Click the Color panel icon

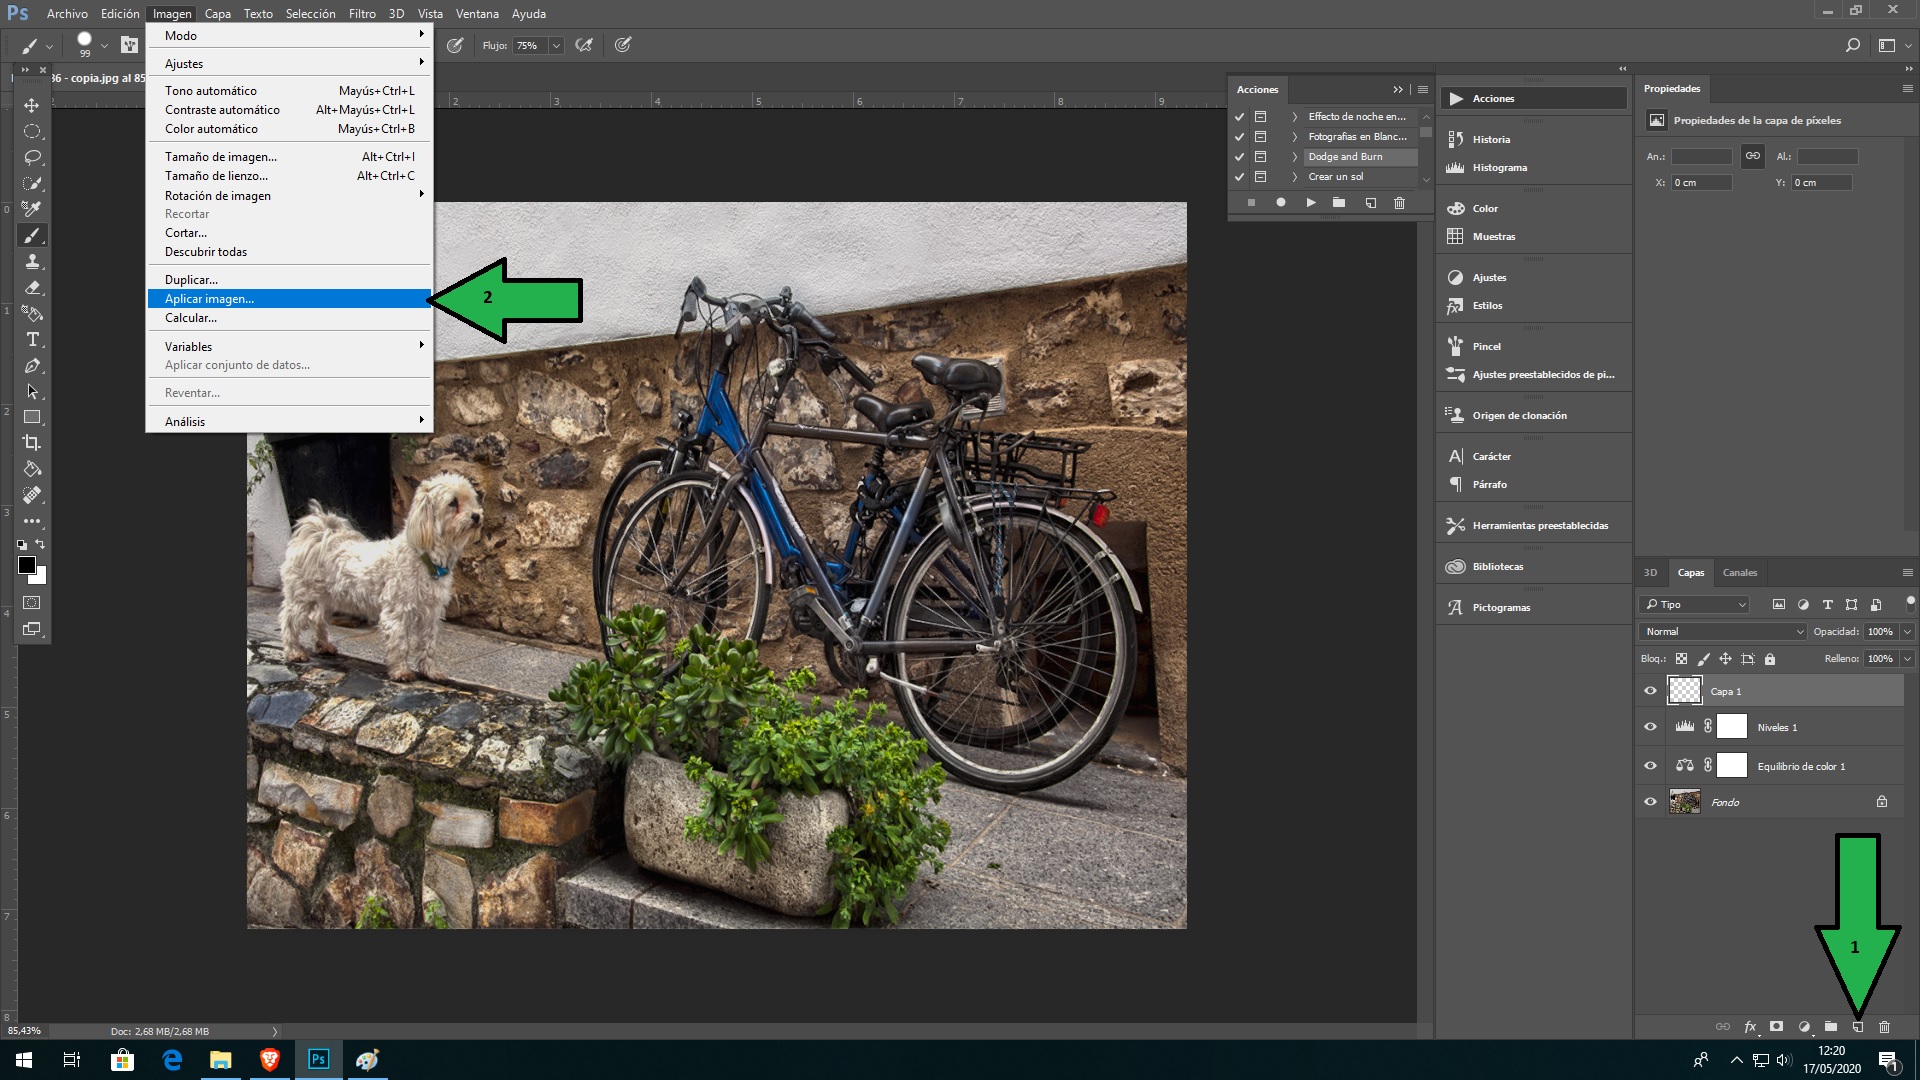(x=1456, y=207)
